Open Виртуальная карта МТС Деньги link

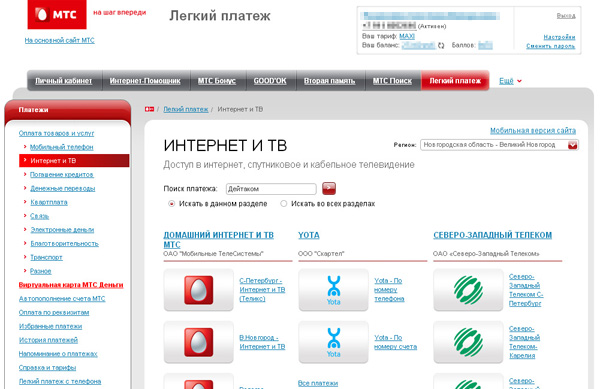(x=71, y=285)
